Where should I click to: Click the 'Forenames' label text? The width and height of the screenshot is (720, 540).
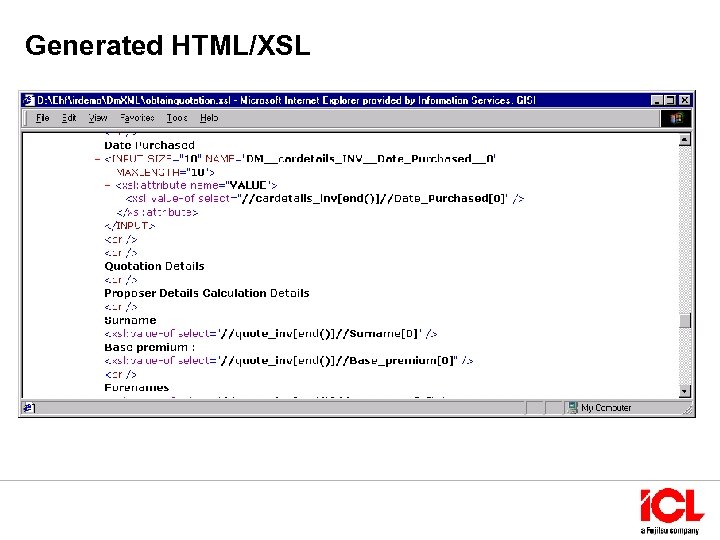[x=137, y=388]
